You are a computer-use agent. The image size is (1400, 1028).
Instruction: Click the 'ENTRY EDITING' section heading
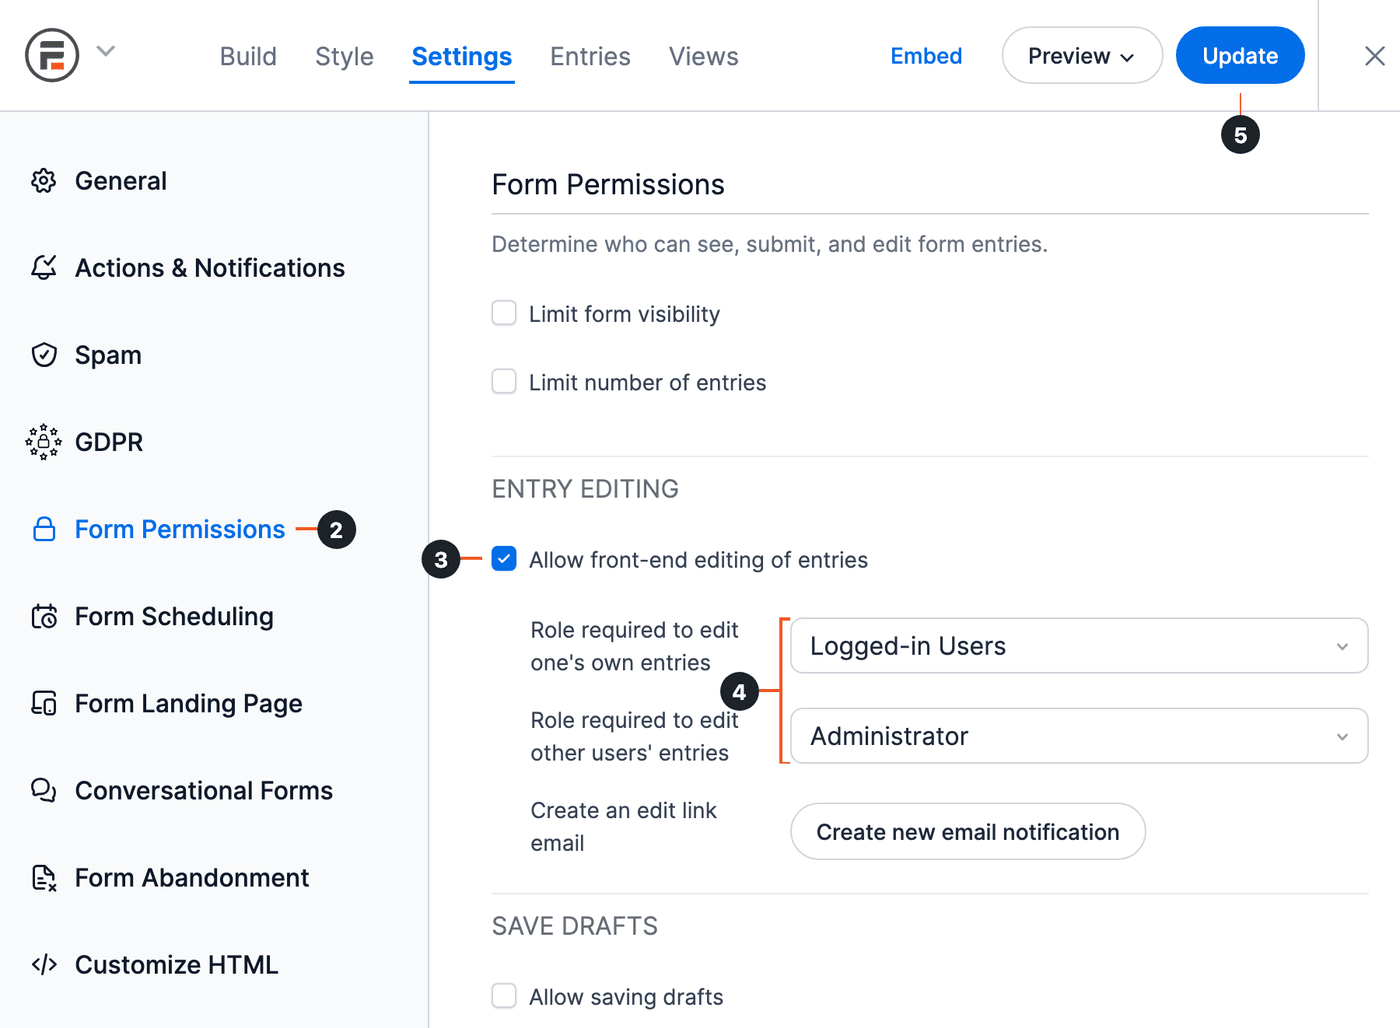tap(585, 489)
